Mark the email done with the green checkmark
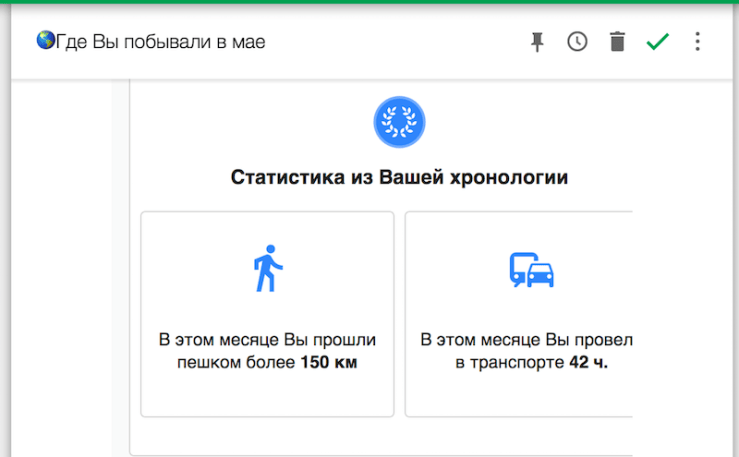 pyautogui.click(x=657, y=41)
